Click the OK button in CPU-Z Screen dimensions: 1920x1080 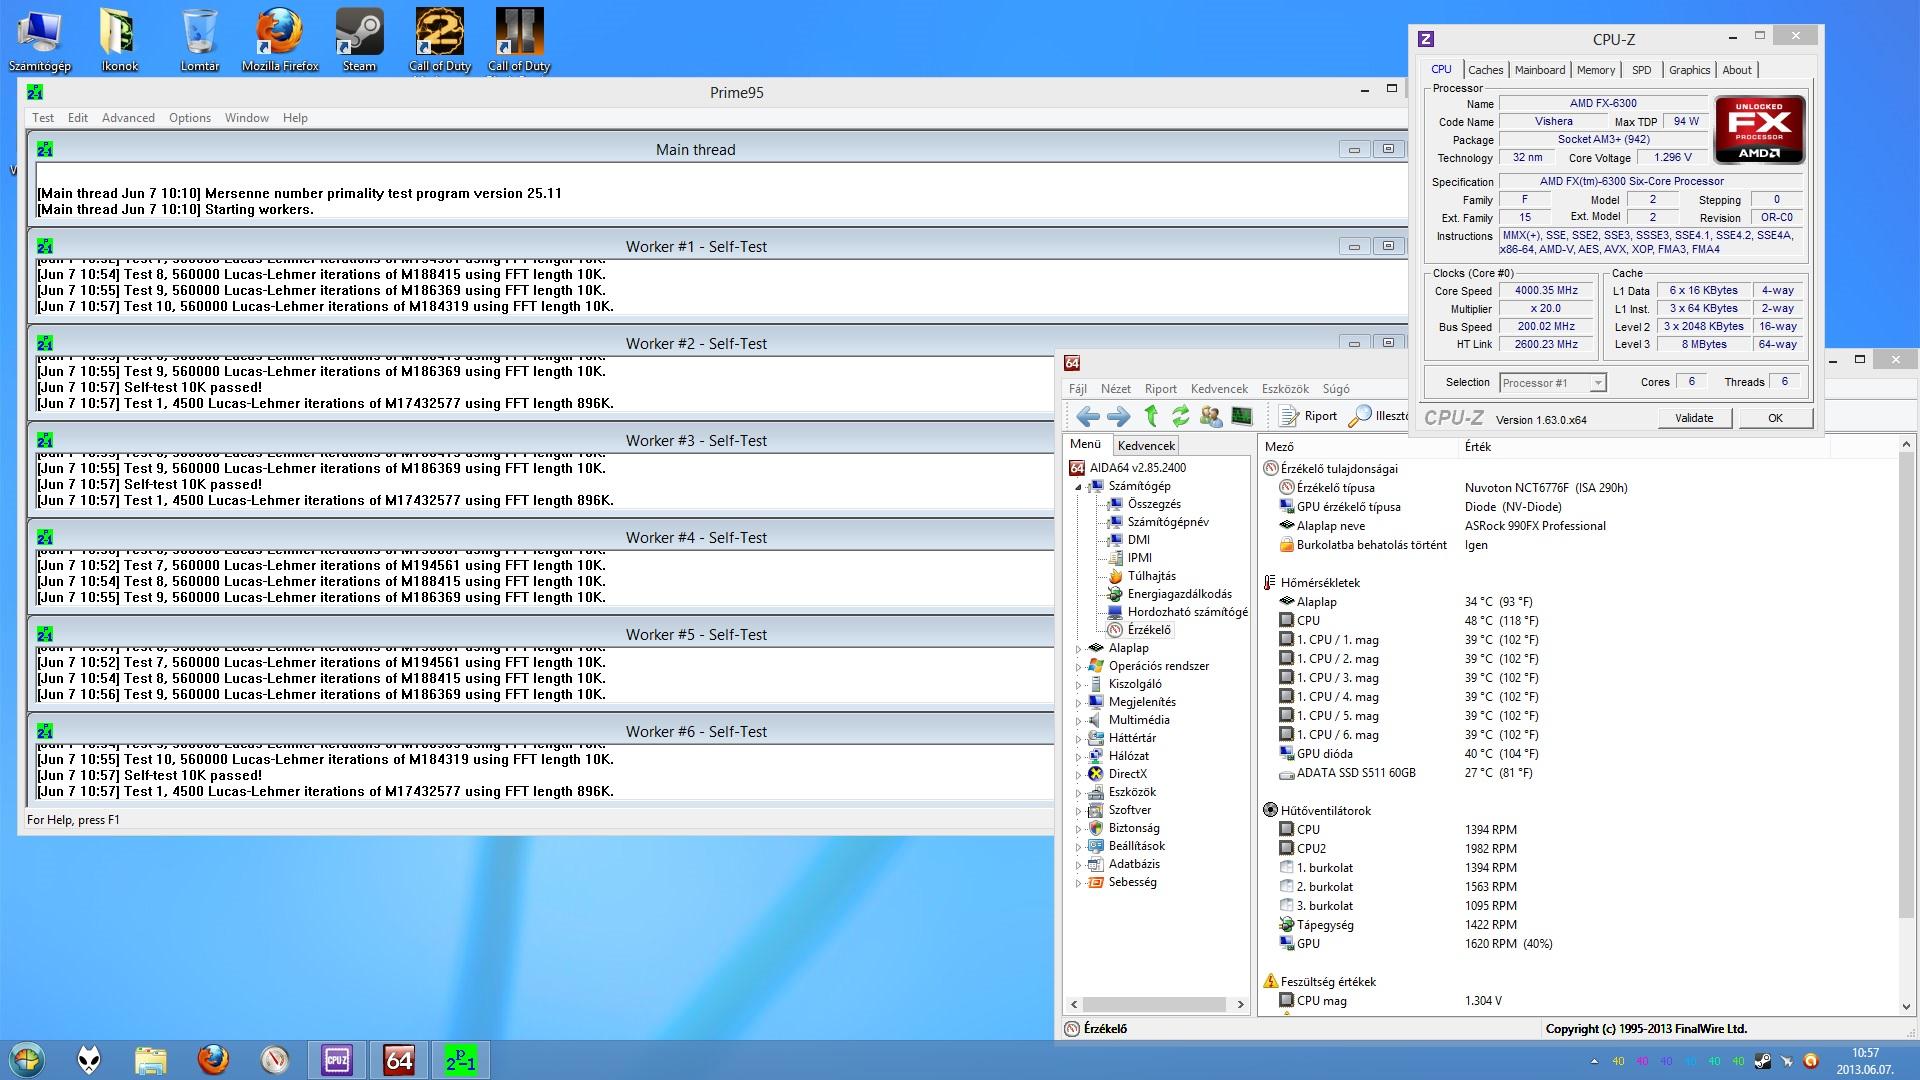point(1775,418)
